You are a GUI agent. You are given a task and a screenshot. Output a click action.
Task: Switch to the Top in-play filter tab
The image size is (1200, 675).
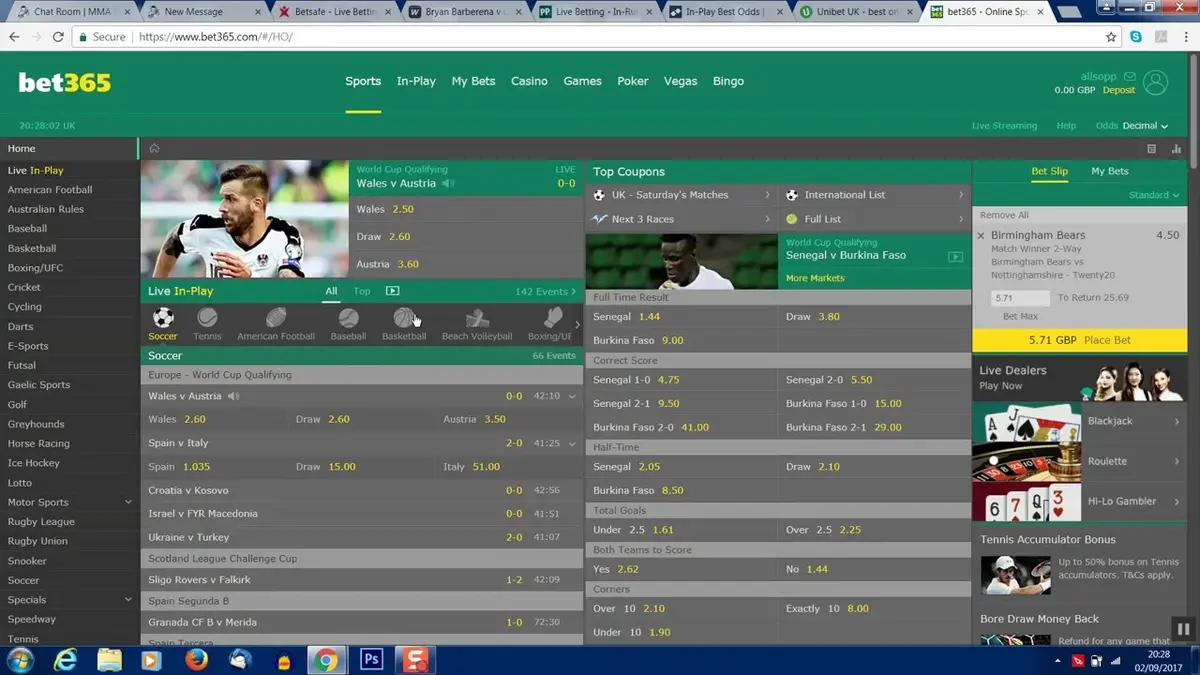coord(362,291)
